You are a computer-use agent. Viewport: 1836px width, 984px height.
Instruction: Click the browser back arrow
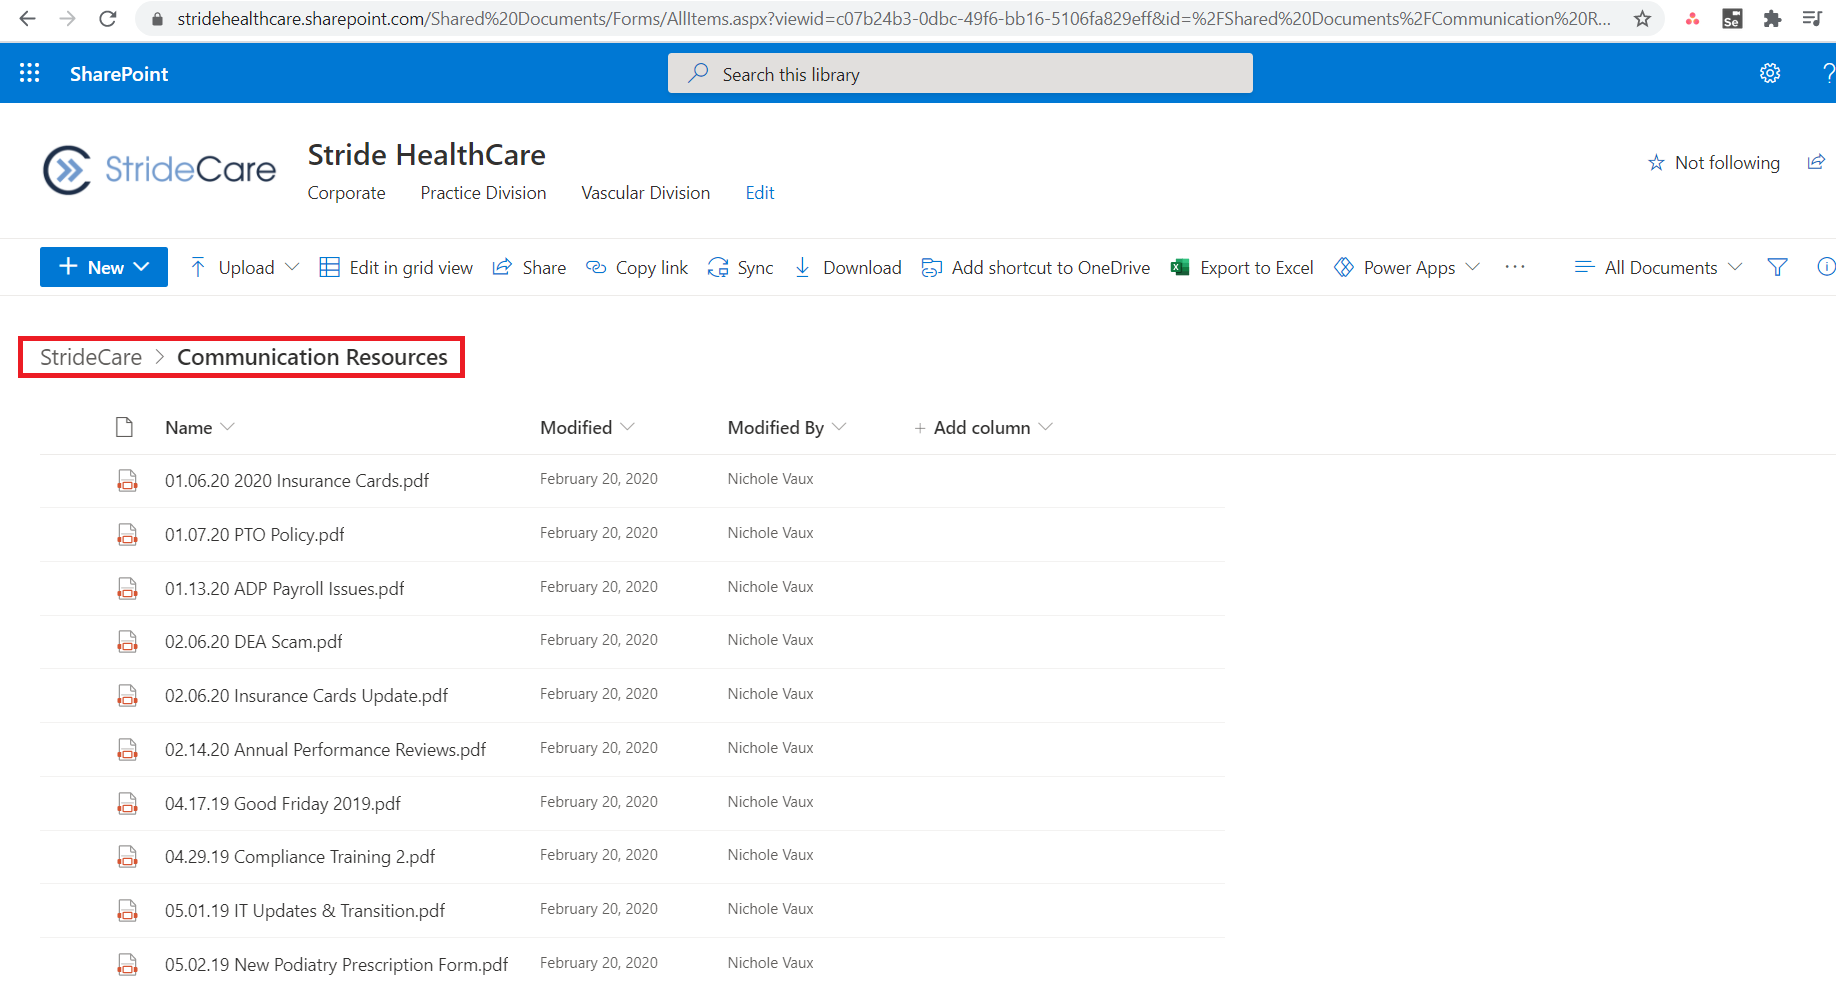pyautogui.click(x=27, y=18)
